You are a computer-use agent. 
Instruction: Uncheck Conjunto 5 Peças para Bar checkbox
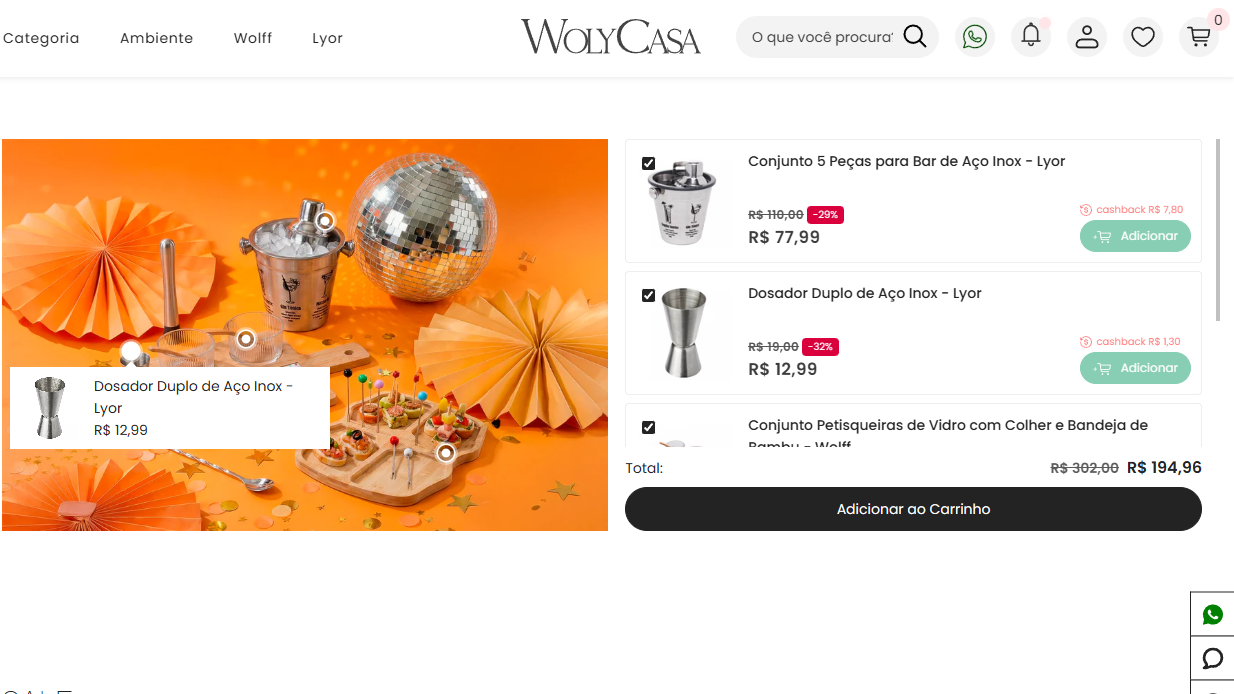click(x=648, y=163)
